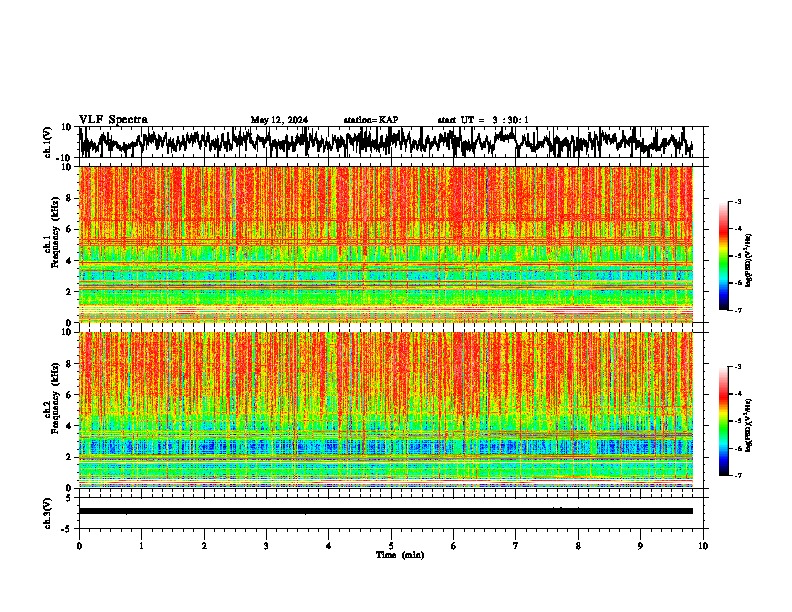Viewport: 792px width, 612px height.
Task: Click the "1" tick on the time axis
Action: pos(141,546)
